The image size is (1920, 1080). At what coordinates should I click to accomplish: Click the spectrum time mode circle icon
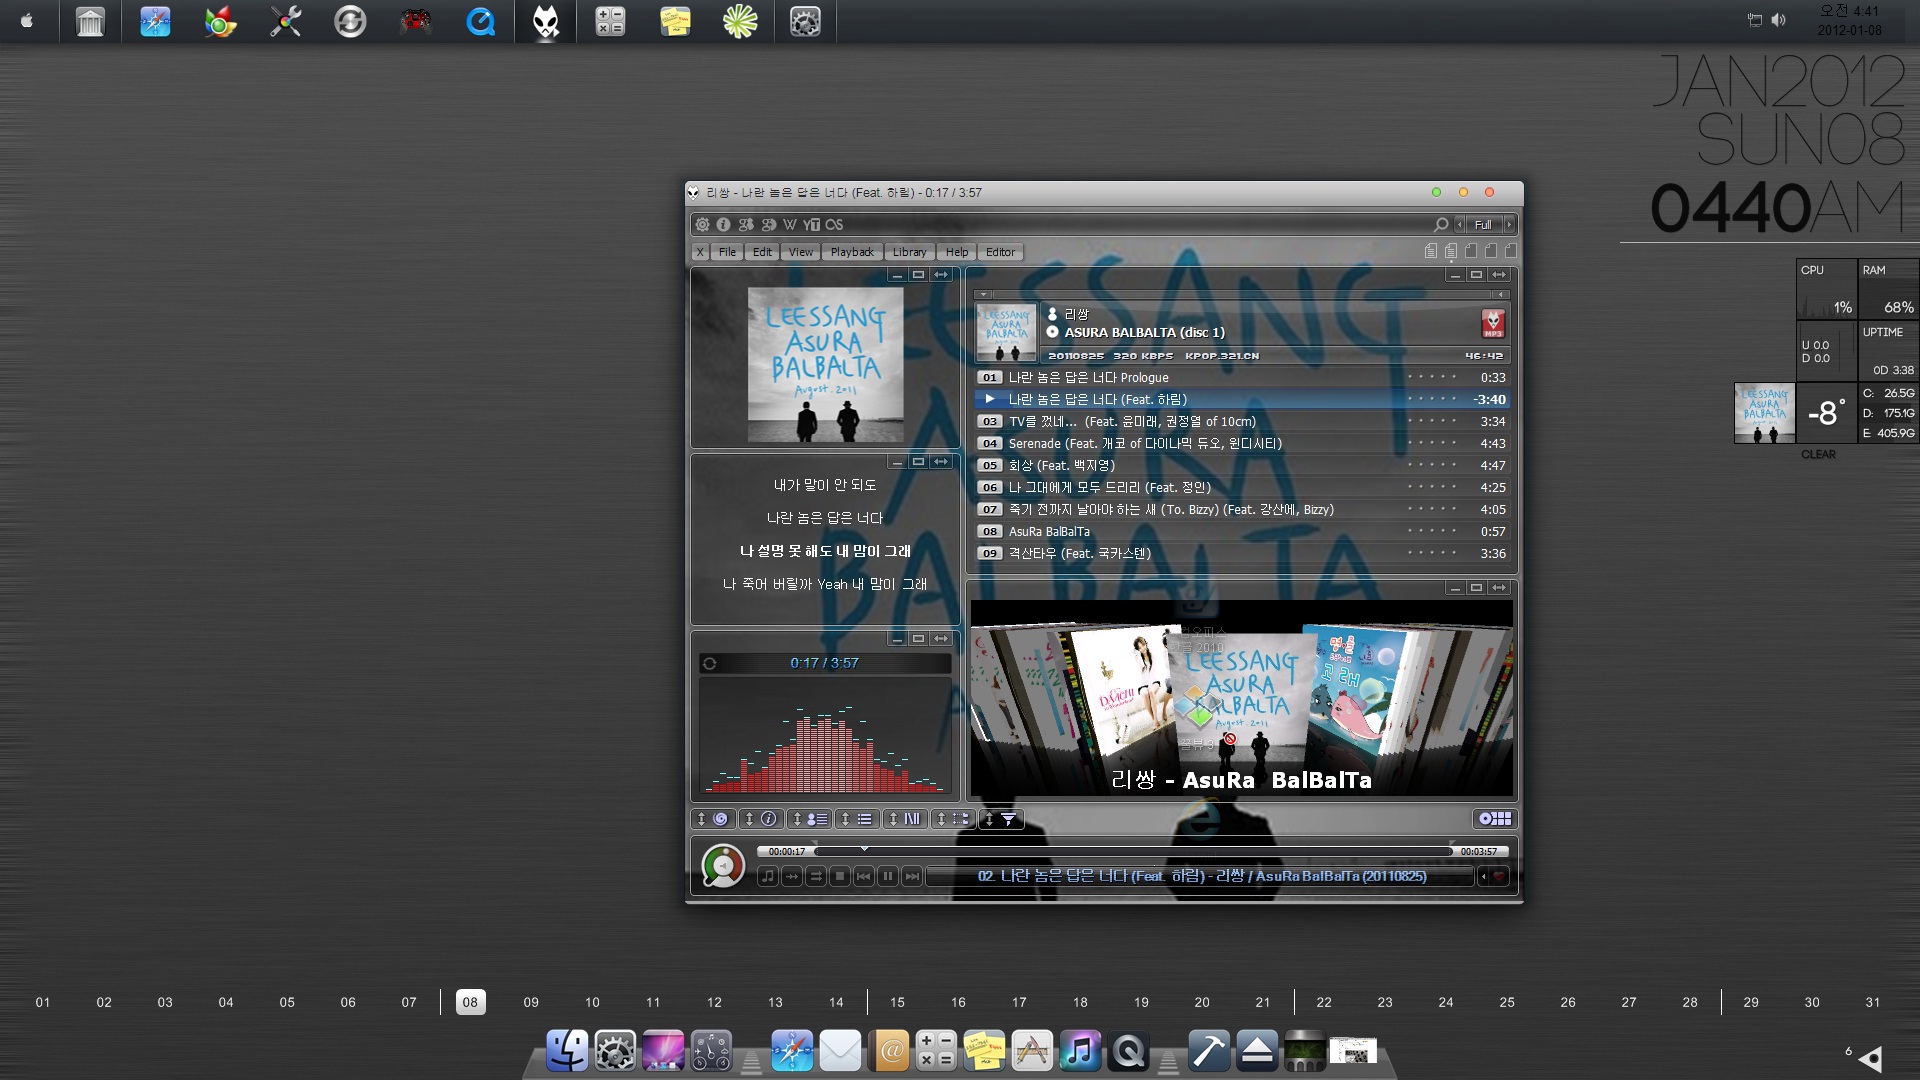(x=709, y=663)
